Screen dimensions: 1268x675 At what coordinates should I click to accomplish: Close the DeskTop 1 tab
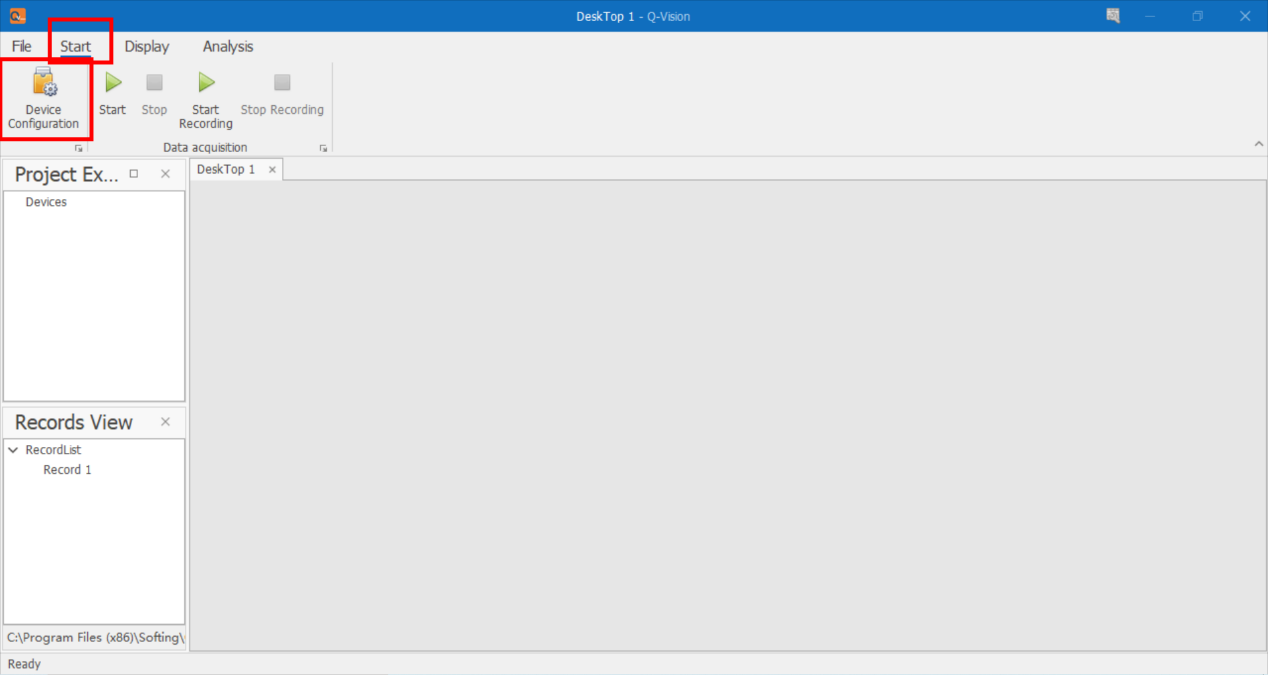(x=272, y=170)
